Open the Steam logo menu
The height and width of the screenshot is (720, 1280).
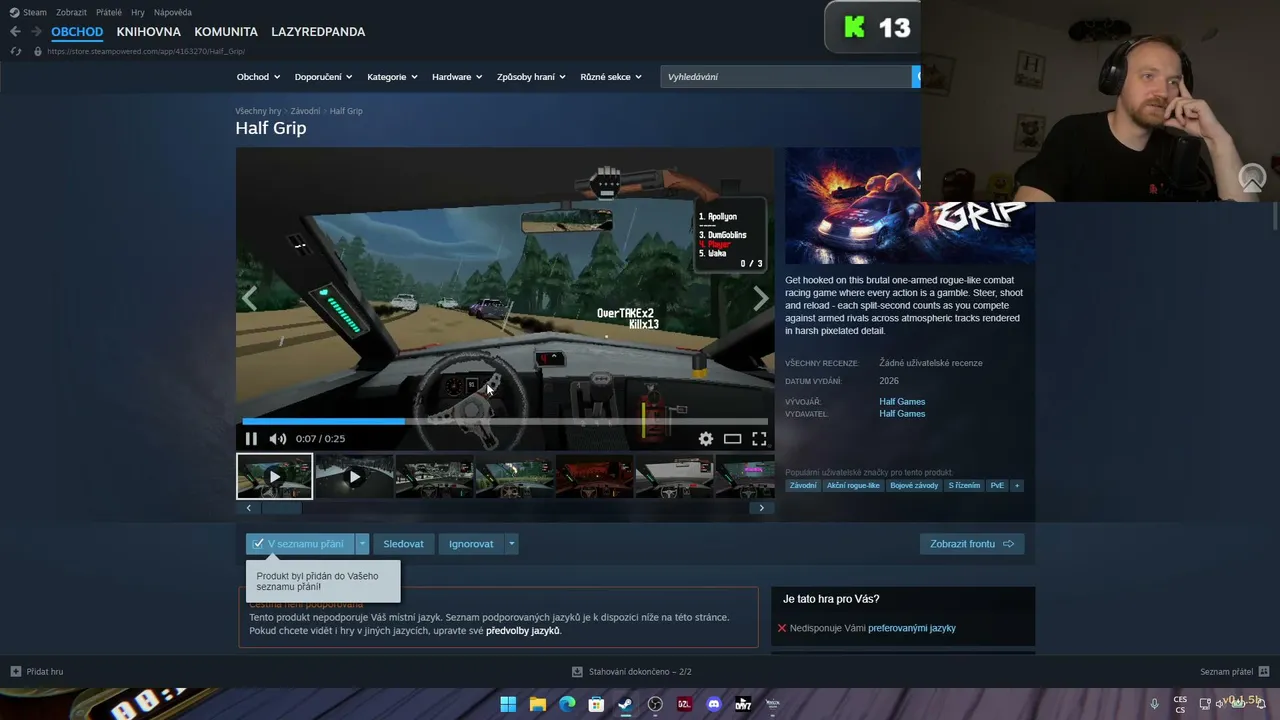coord(28,12)
